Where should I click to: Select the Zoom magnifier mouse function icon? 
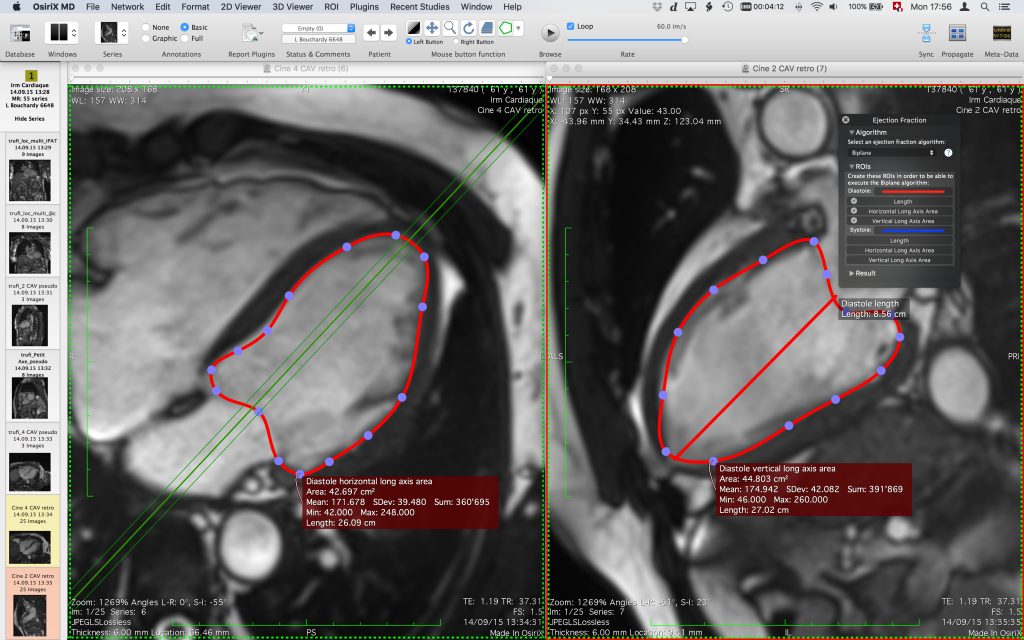click(x=450, y=29)
